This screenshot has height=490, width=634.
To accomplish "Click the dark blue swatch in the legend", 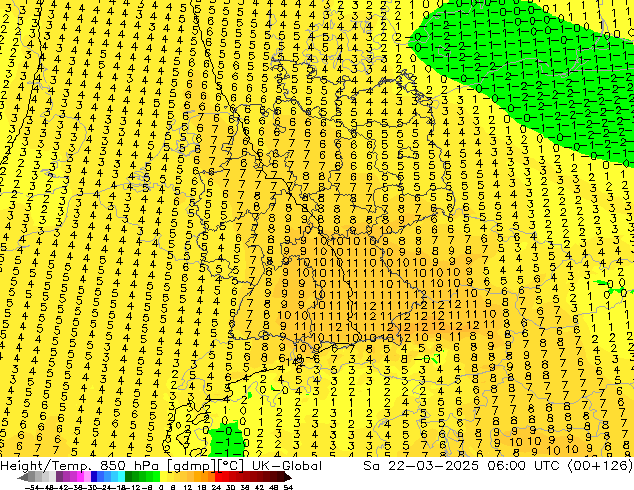I will pos(94,477).
